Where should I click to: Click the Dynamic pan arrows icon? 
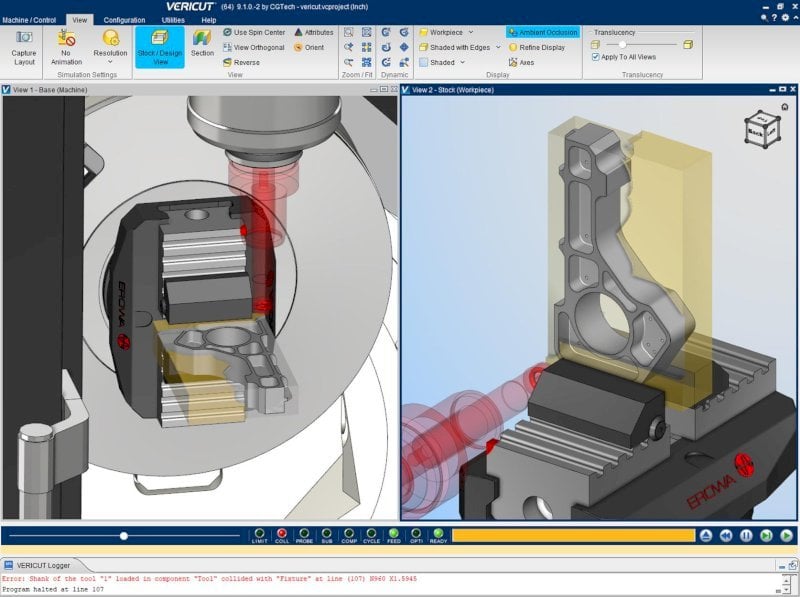[x=404, y=47]
